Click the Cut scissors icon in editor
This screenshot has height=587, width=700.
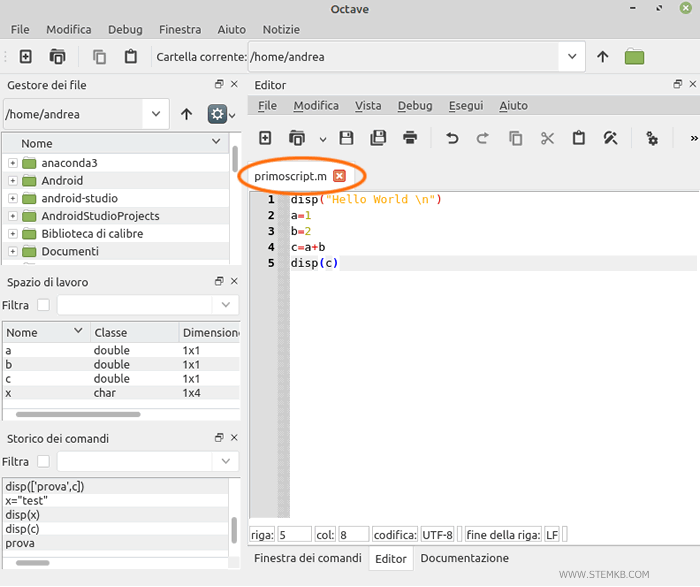coord(547,138)
